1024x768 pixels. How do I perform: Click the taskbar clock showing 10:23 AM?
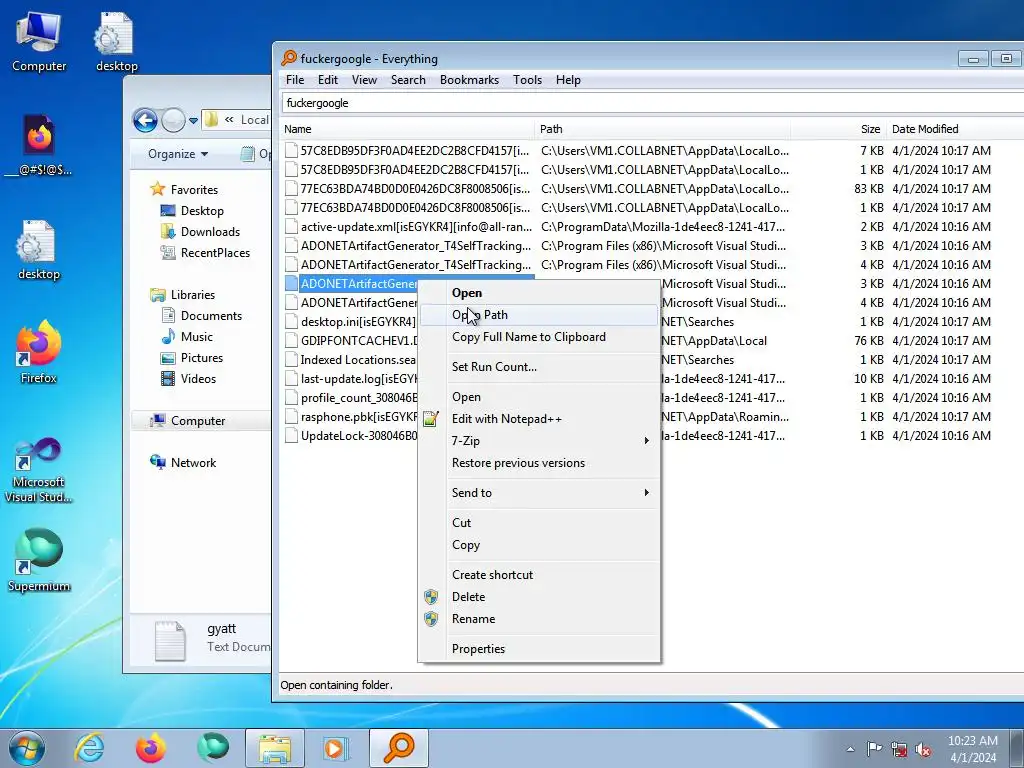click(x=973, y=749)
